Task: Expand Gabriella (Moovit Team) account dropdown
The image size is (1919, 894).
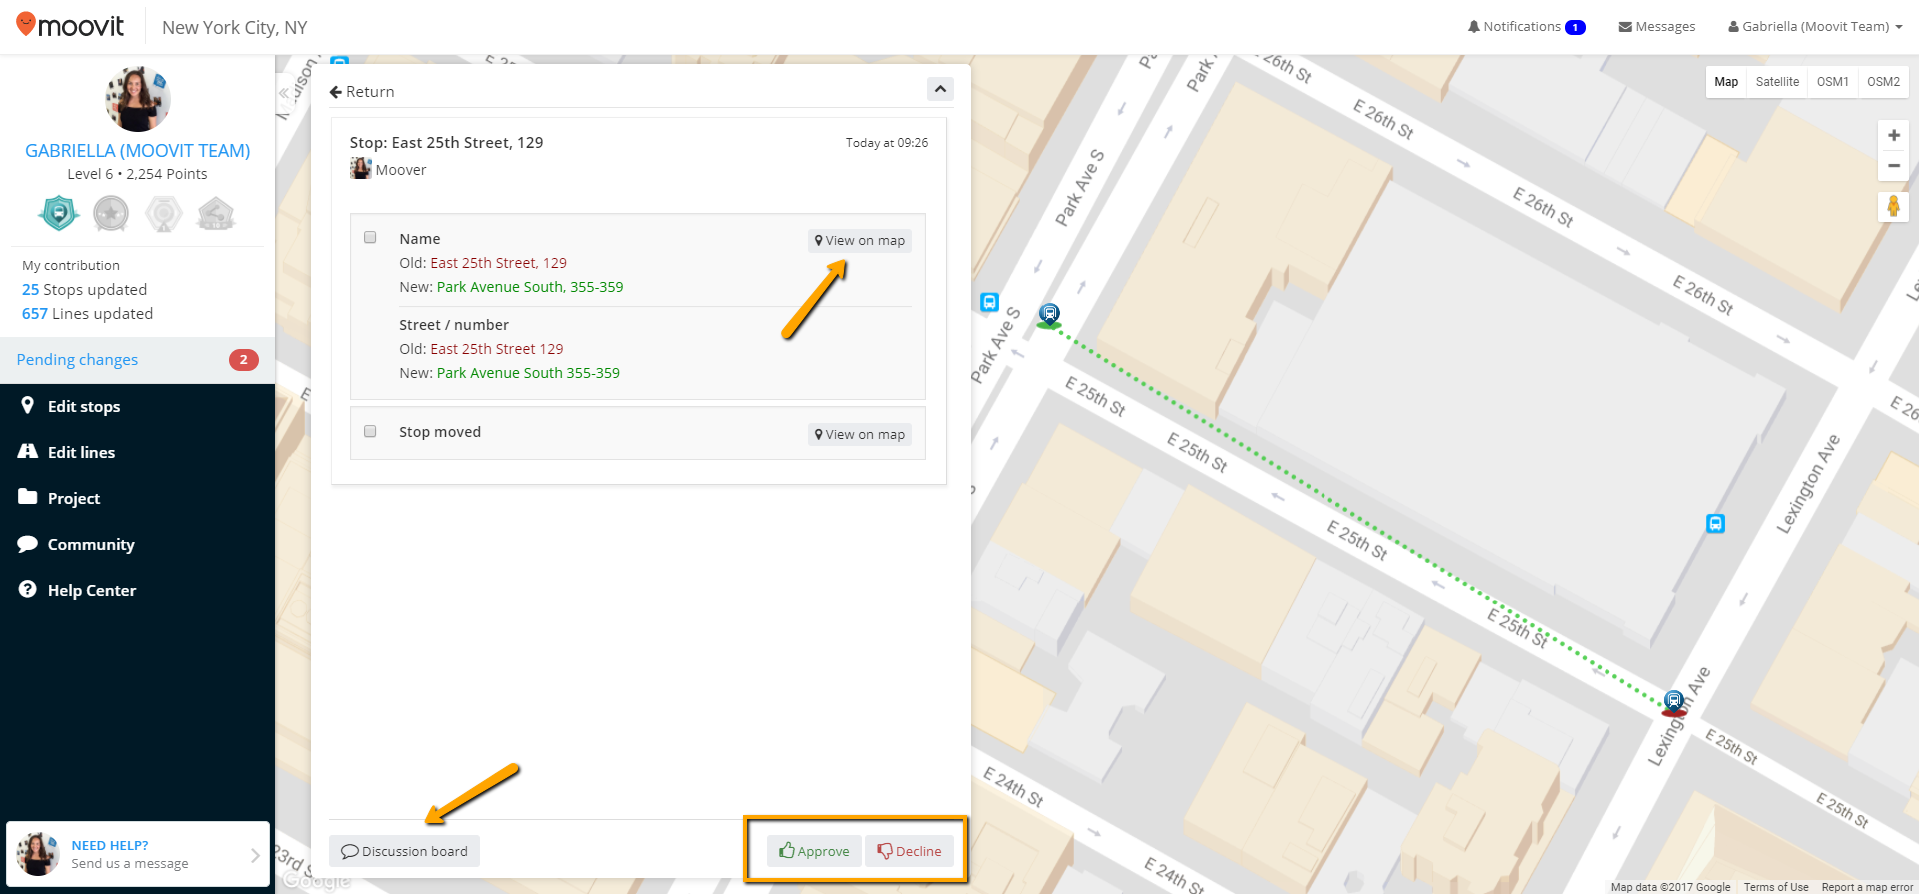Action: [1815, 27]
